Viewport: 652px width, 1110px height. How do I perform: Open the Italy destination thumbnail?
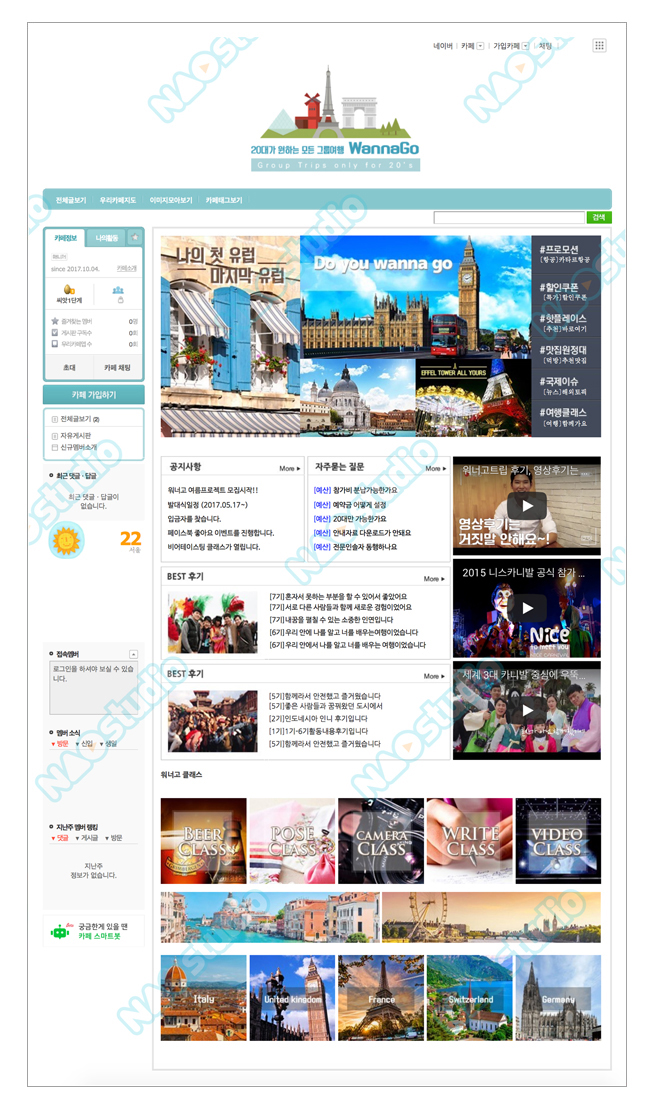[204, 998]
